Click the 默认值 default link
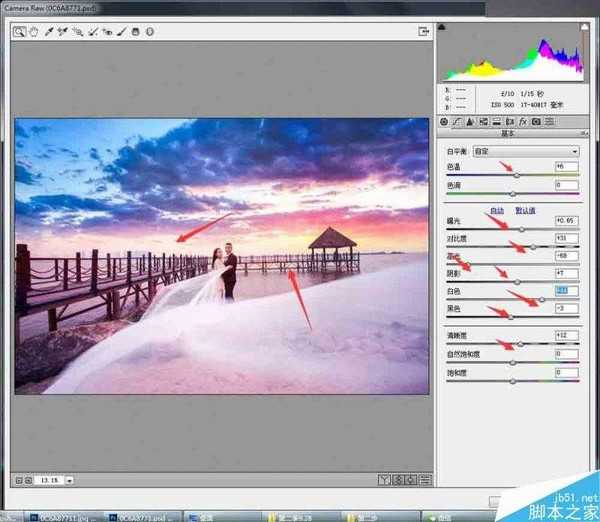This screenshot has width=600, height=522. (x=526, y=210)
